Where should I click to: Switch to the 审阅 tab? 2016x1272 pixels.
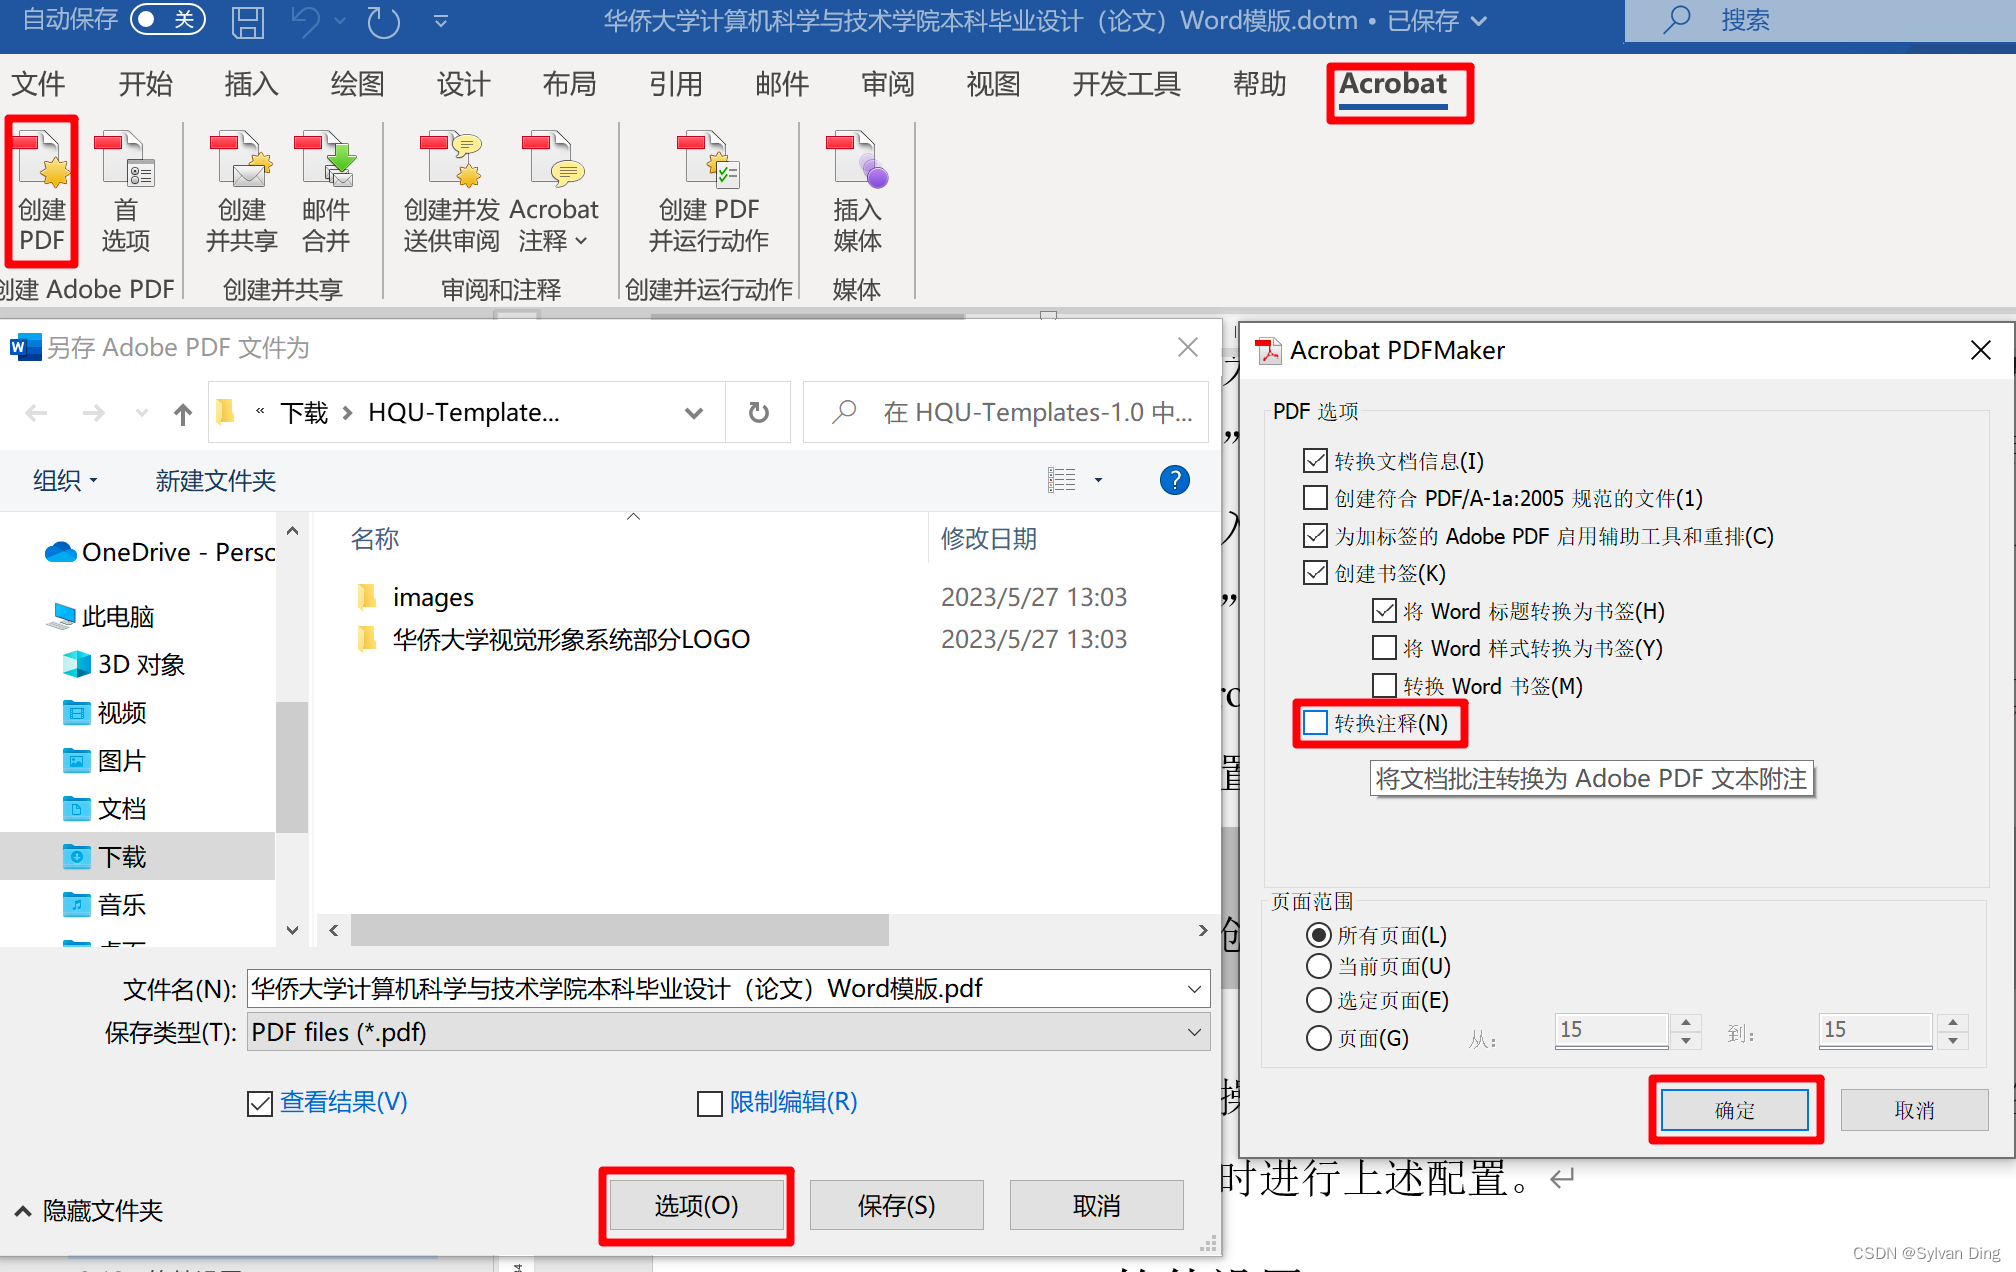tap(888, 84)
